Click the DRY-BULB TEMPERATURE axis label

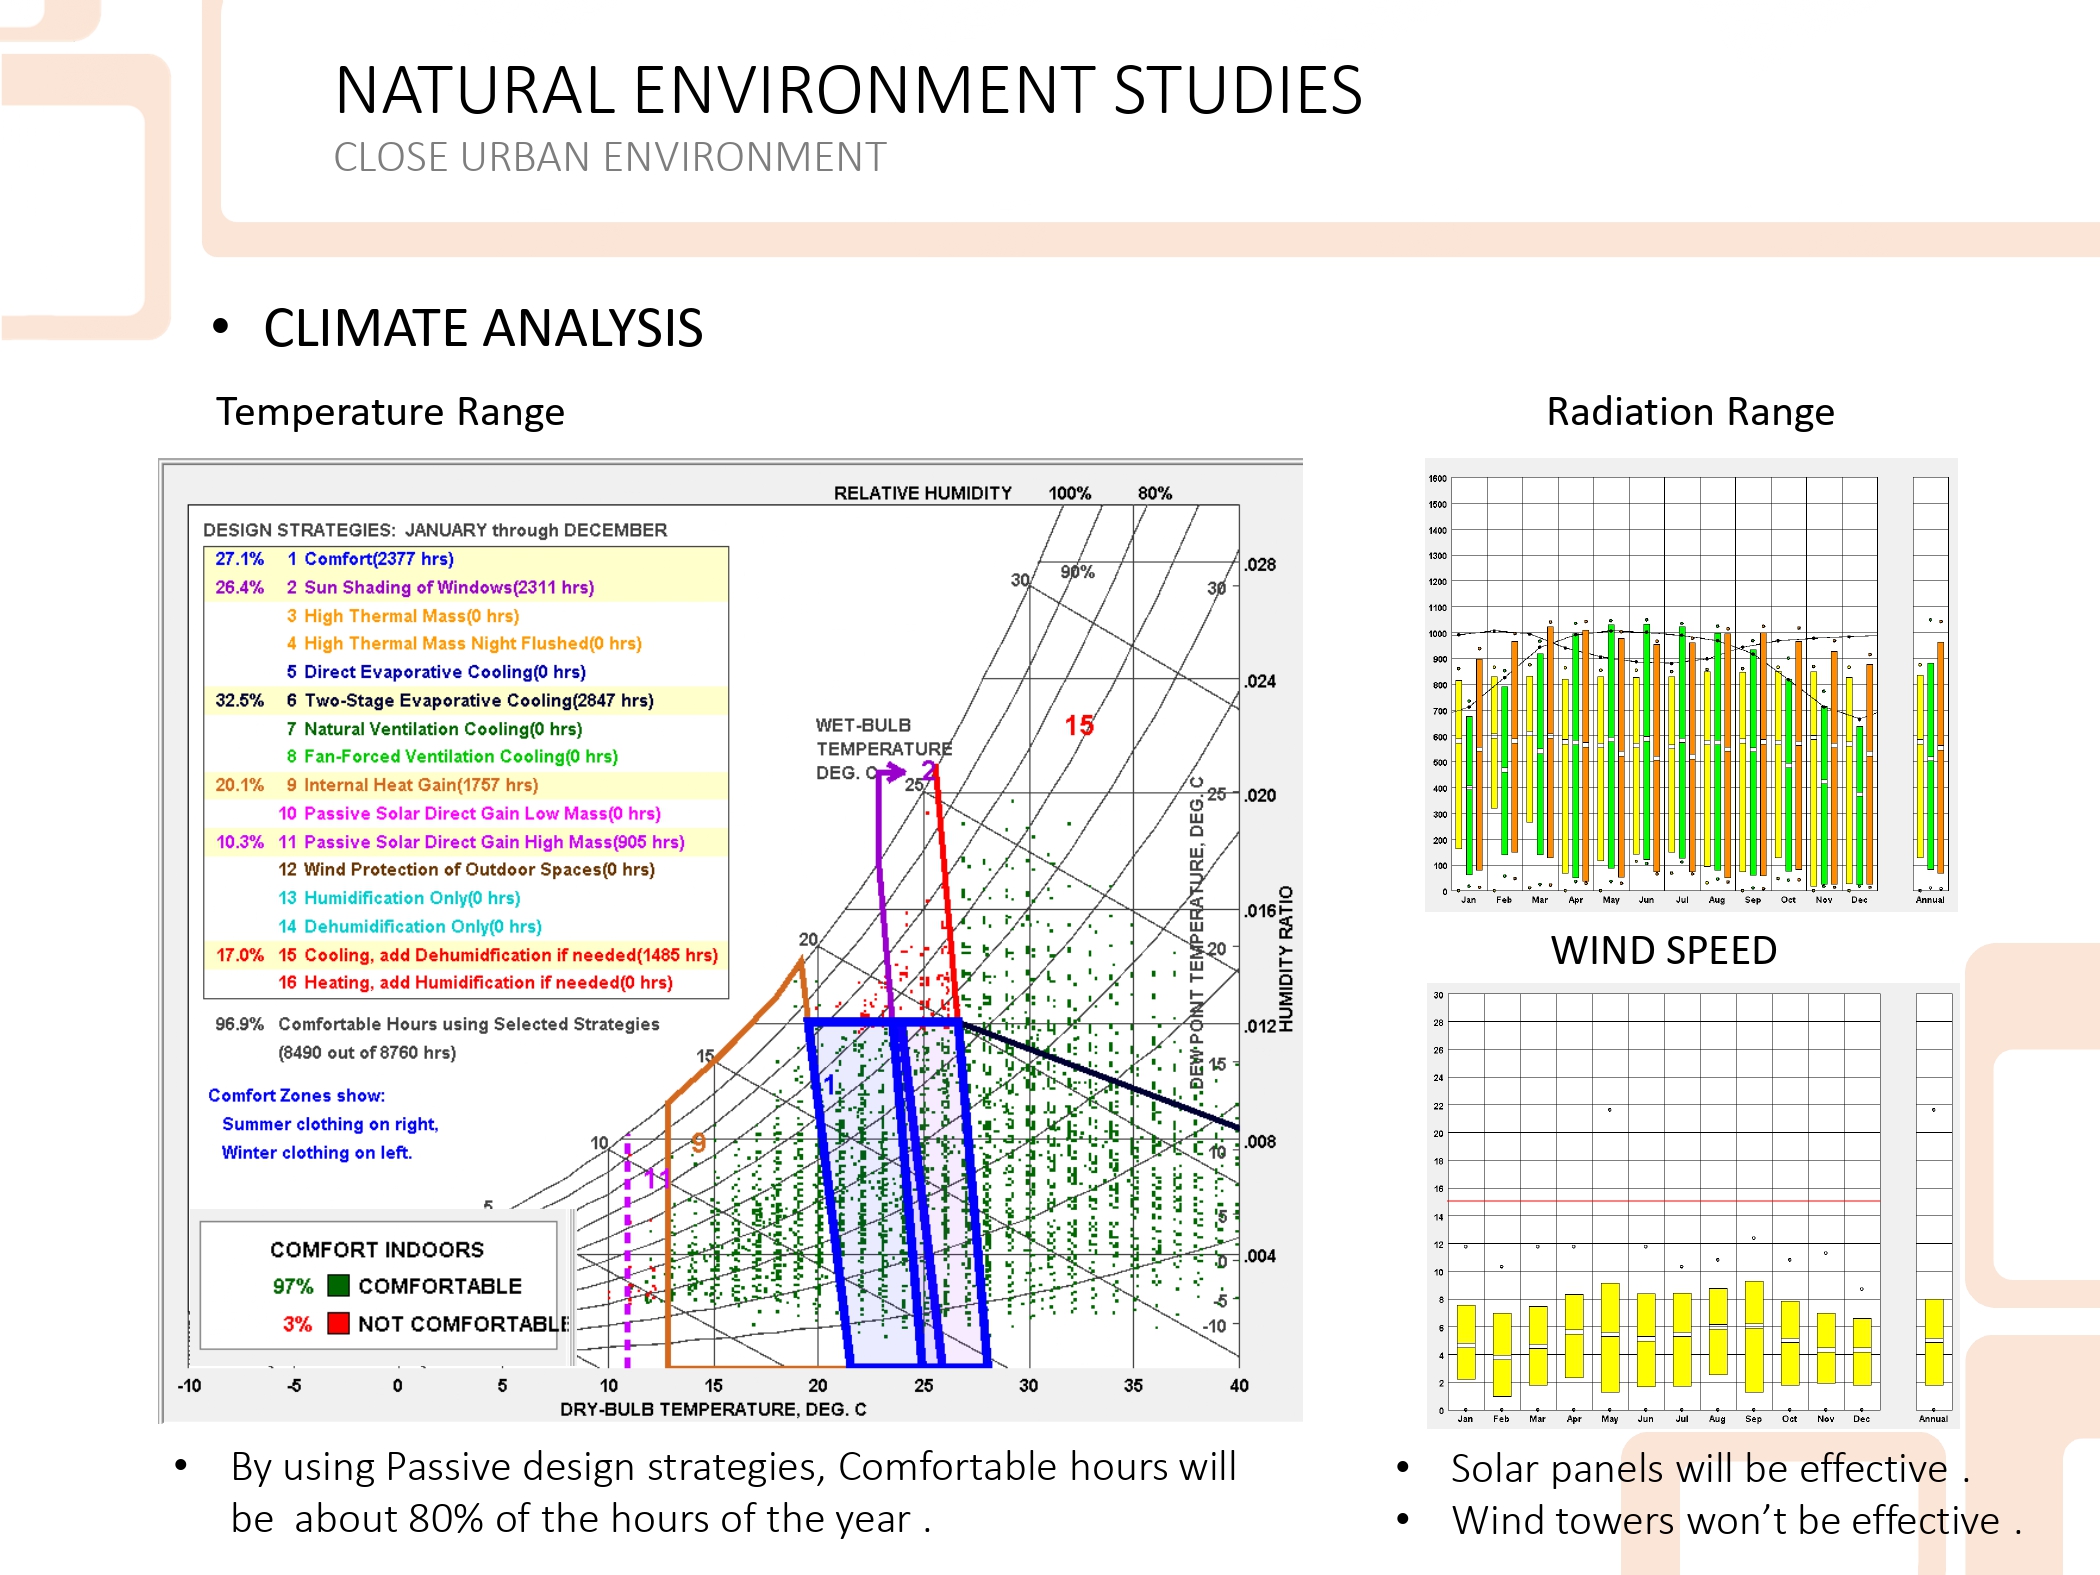pyautogui.click(x=713, y=1409)
